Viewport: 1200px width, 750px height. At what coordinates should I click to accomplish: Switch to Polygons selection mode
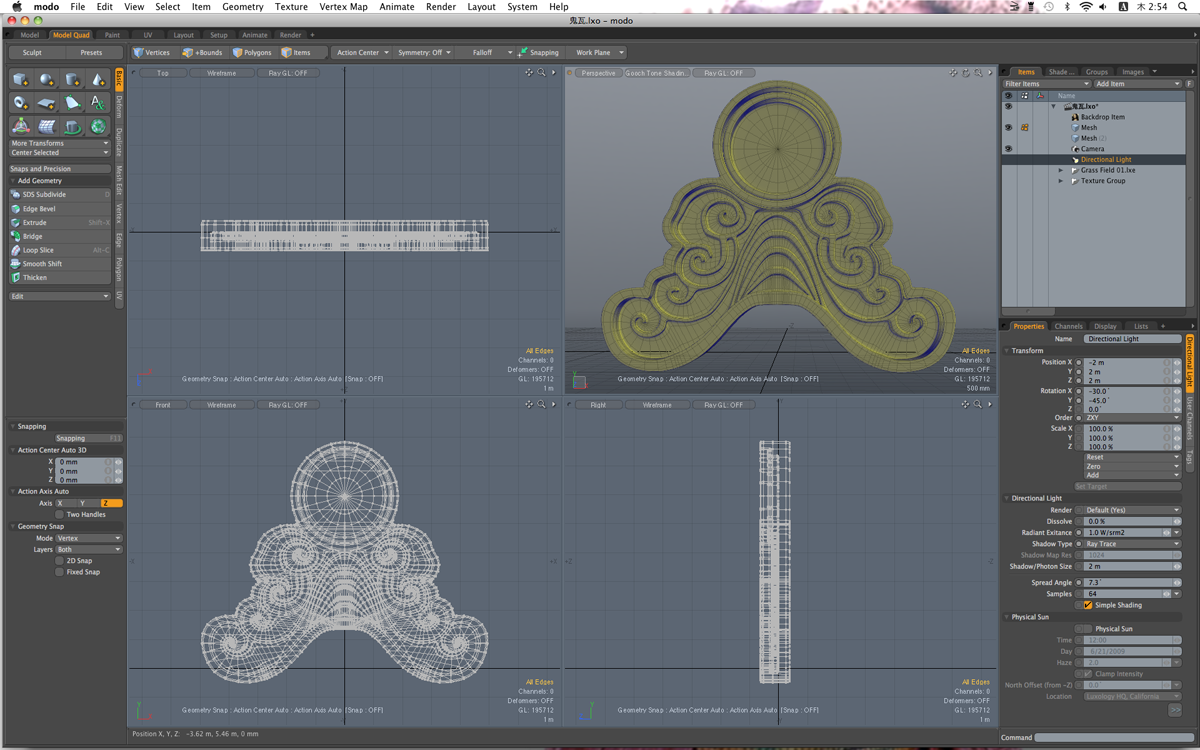(x=252, y=52)
